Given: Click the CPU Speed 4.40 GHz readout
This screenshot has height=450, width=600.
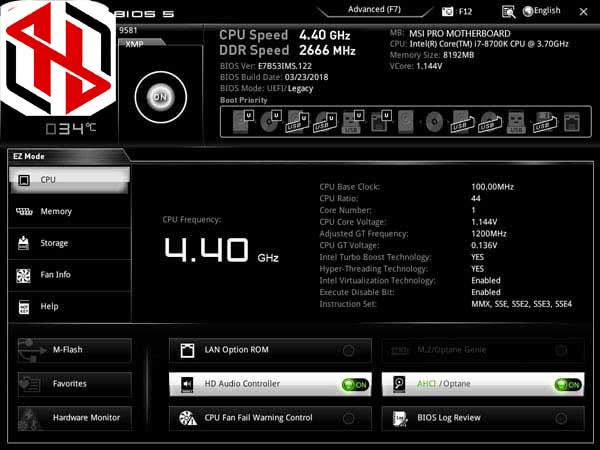Looking at the screenshot, I should tap(285, 35).
